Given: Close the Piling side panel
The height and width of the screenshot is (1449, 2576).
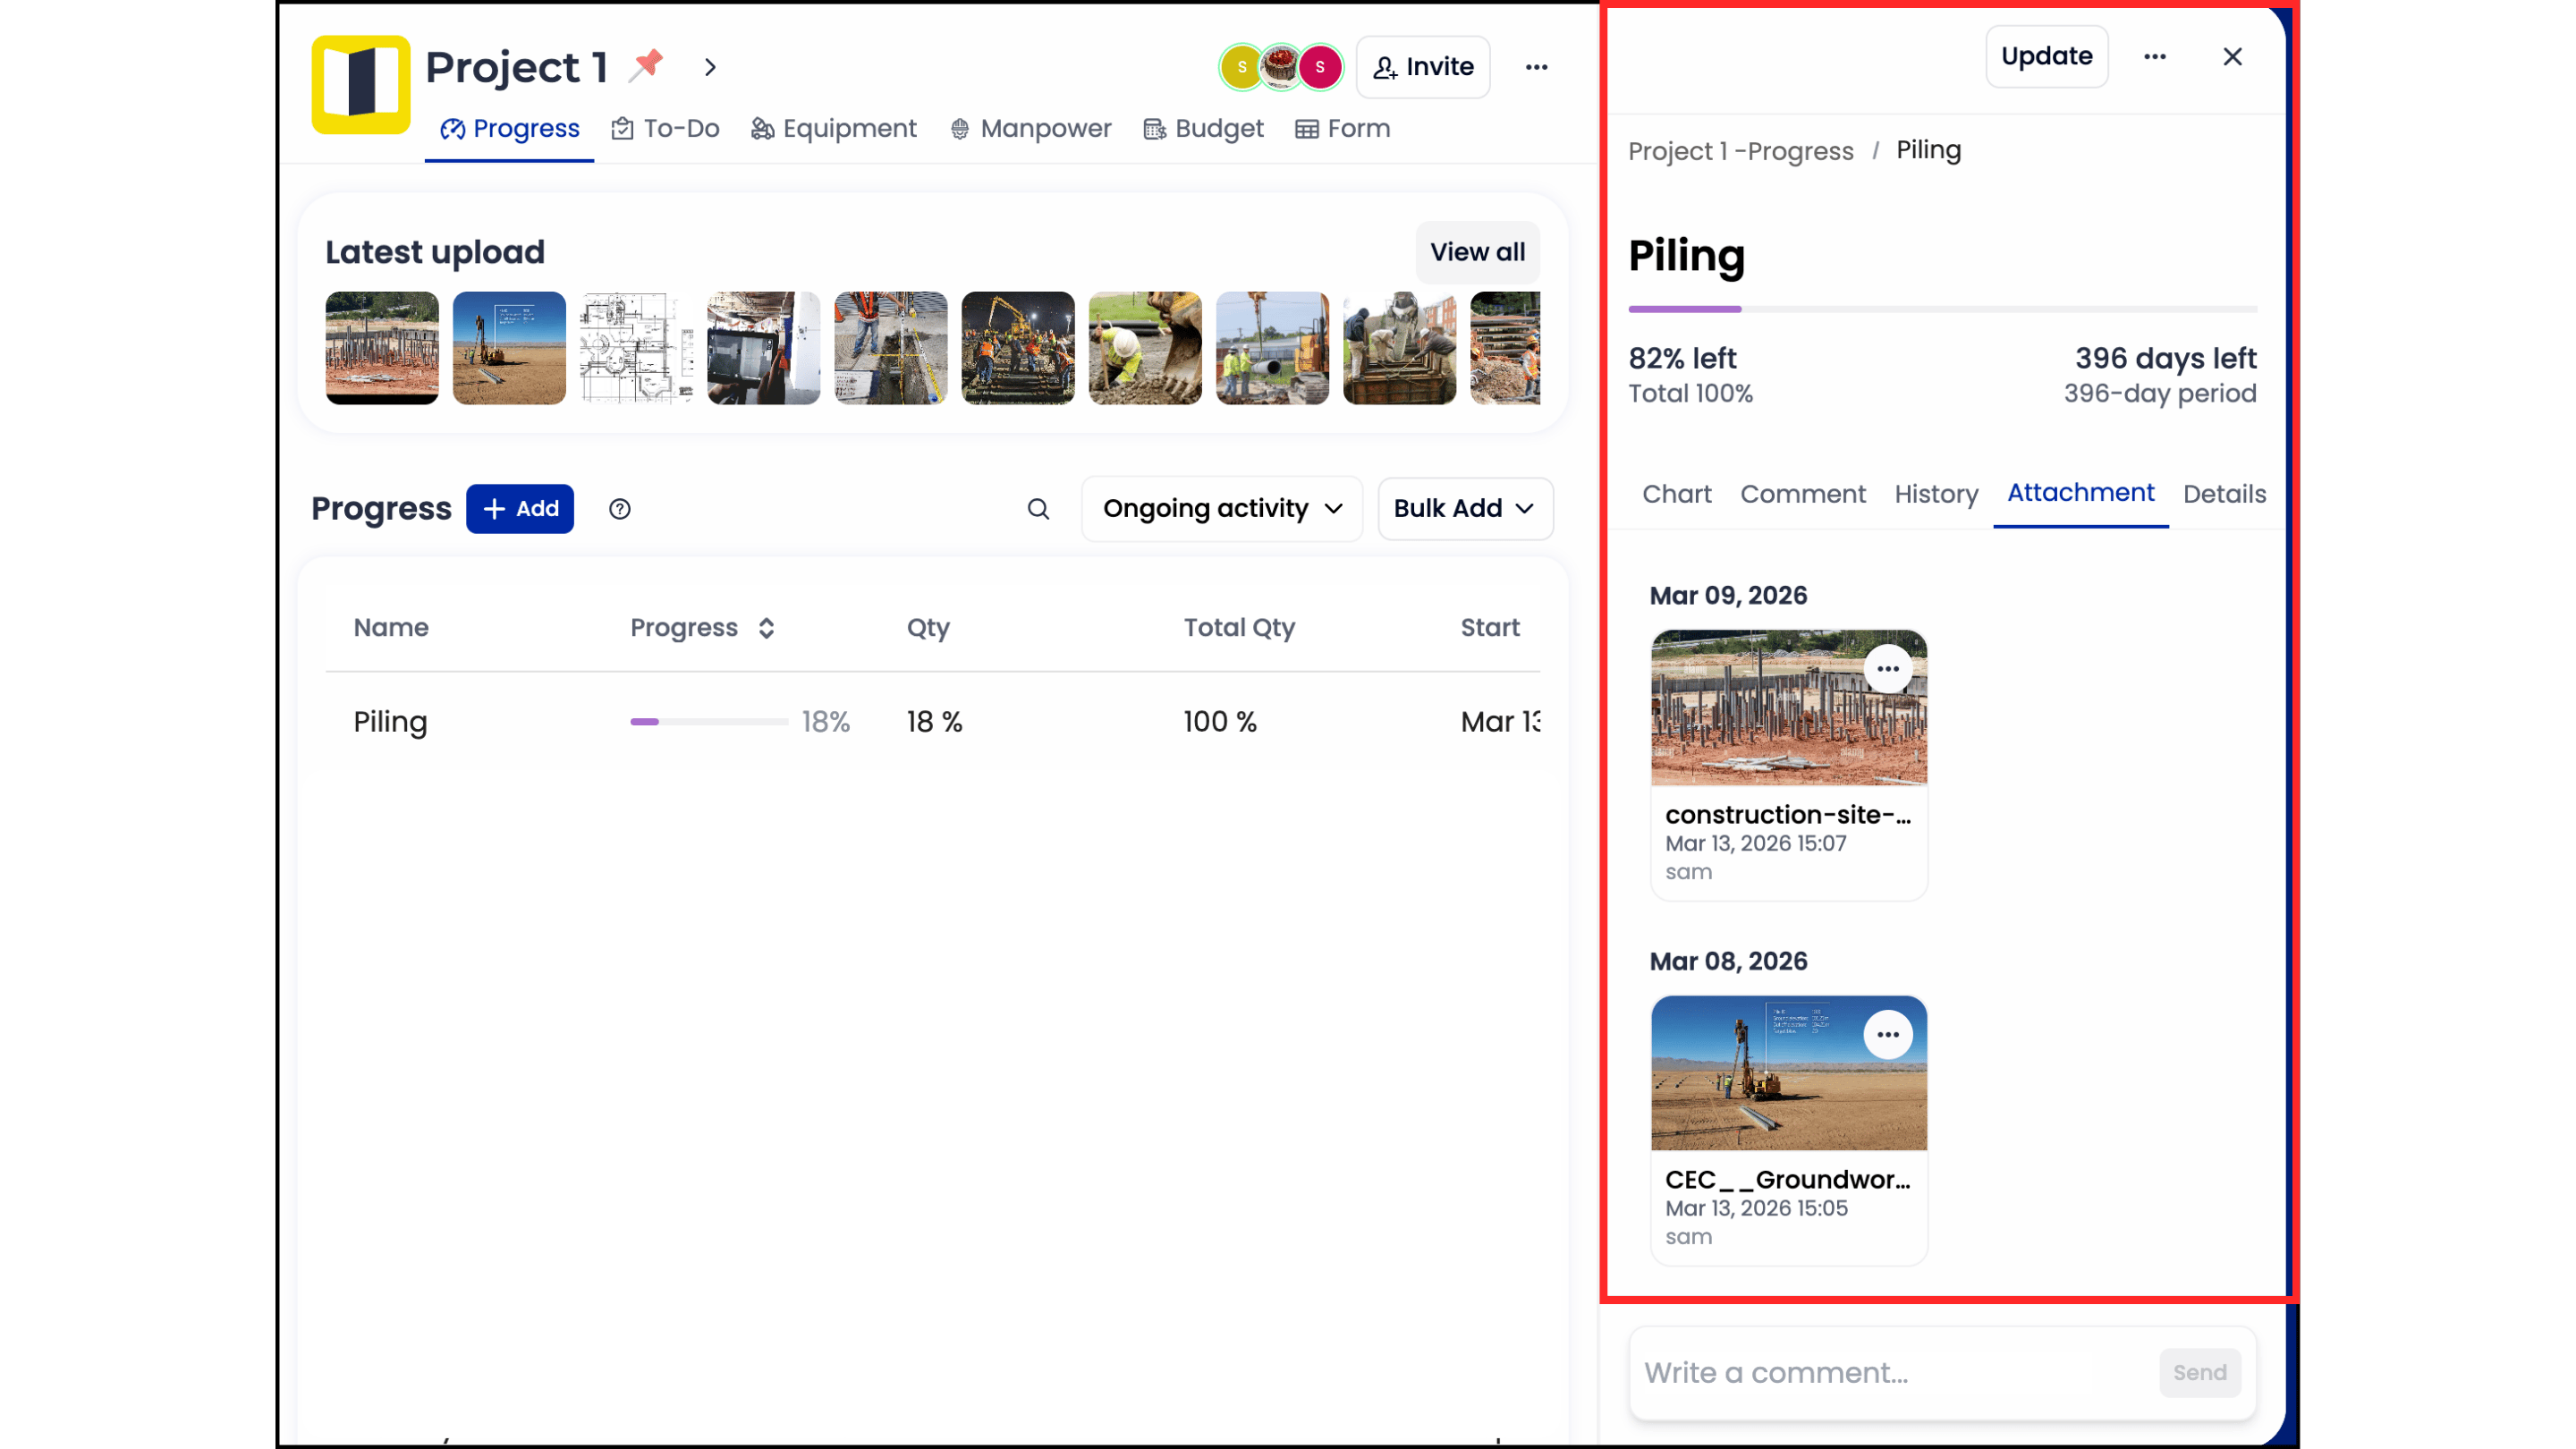Looking at the screenshot, I should (2232, 57).
